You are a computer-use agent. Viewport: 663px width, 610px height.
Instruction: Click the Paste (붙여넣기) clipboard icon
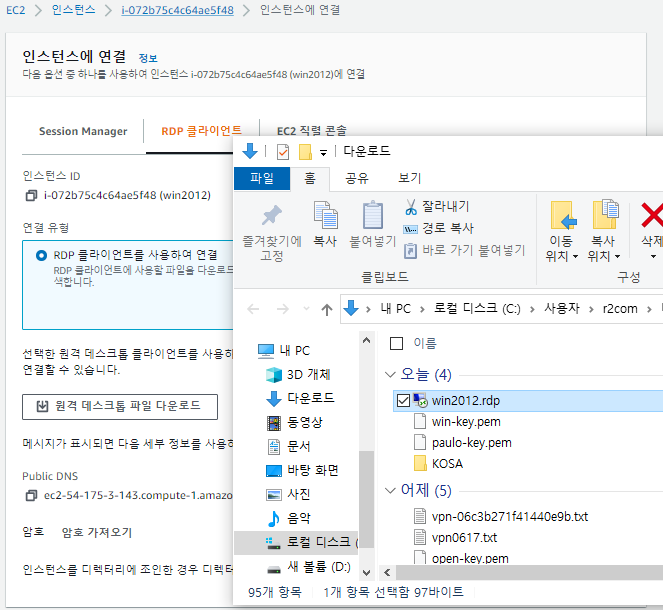point(373,215)
